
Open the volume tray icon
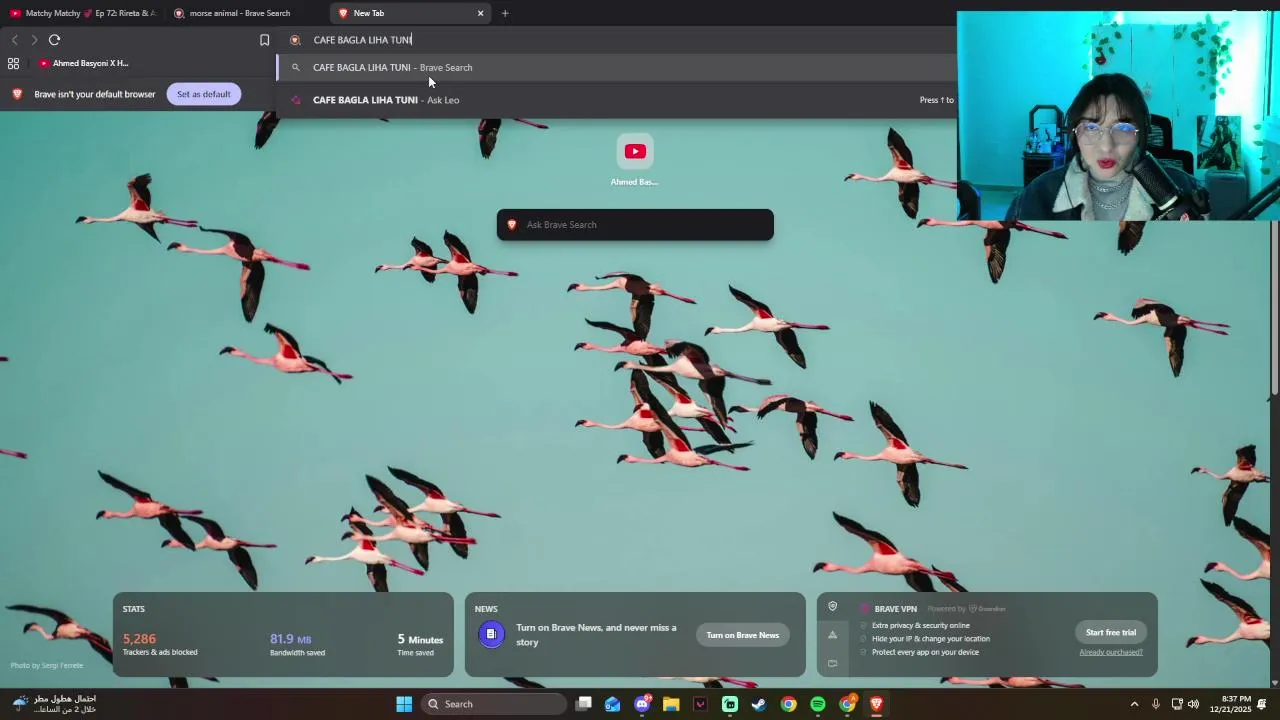[x=1193, y=704]
